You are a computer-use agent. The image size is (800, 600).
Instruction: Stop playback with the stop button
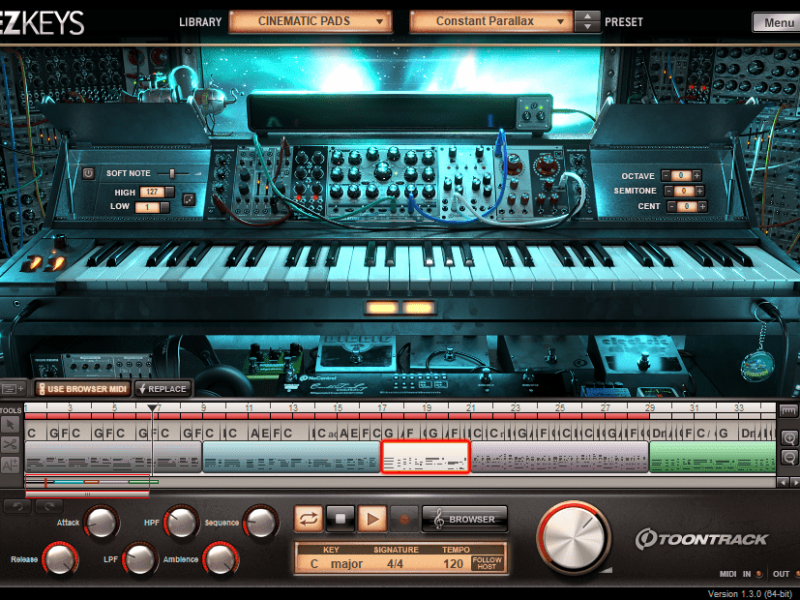(x=340, y=519)
